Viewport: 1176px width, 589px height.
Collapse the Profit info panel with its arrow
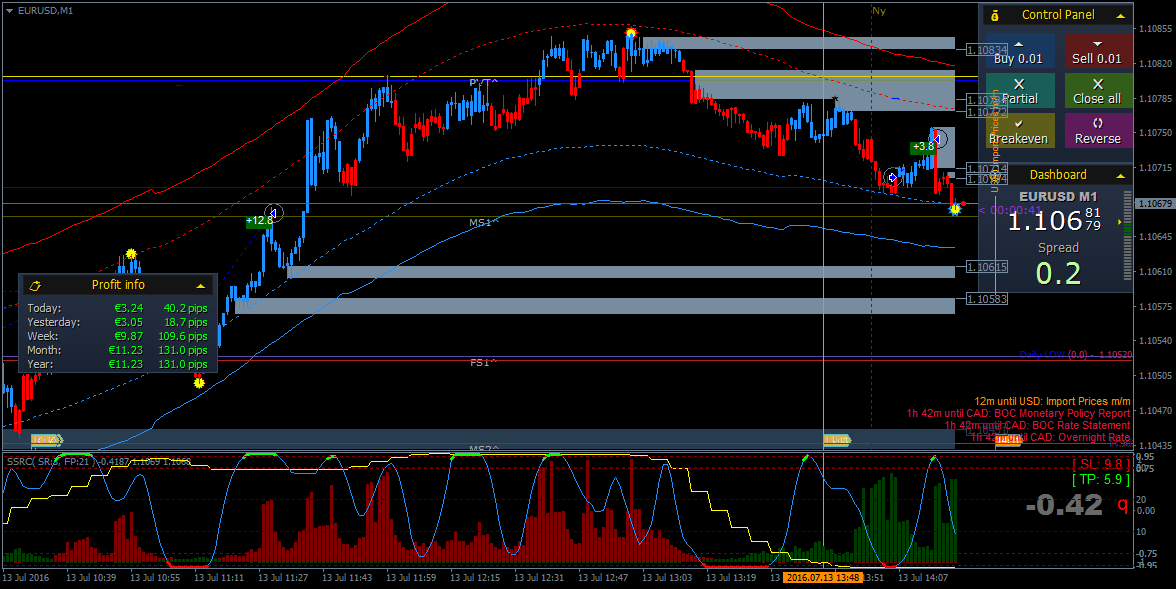pyautogui.click(x=200, y=286)
